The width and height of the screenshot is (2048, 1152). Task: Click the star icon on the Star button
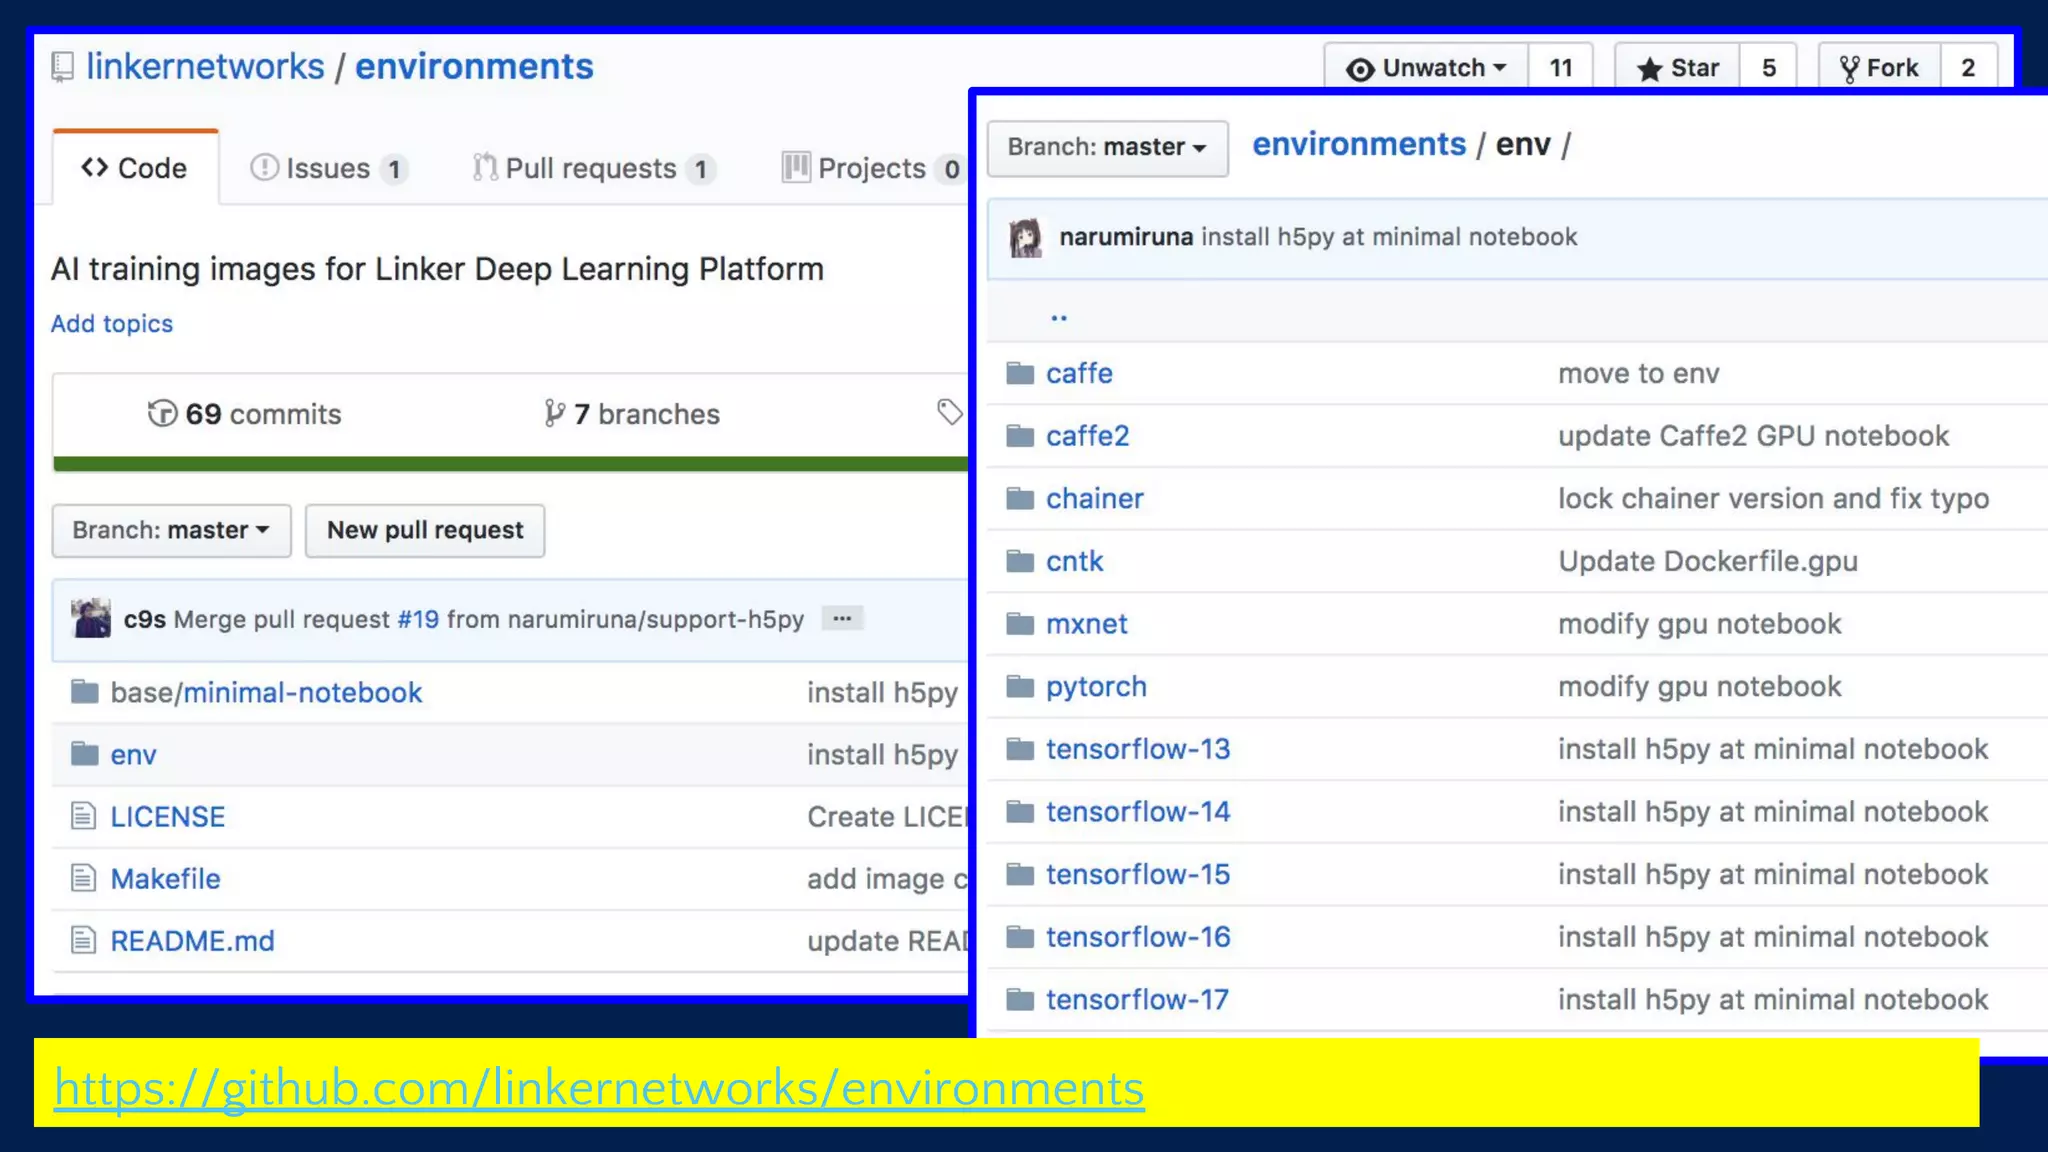click(1649, 68)
